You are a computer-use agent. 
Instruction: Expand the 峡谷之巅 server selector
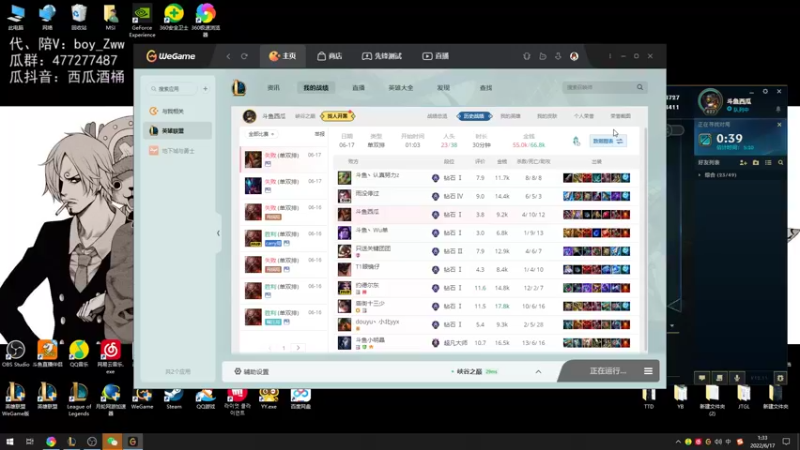pyautogui.click(x=538, y=371)
